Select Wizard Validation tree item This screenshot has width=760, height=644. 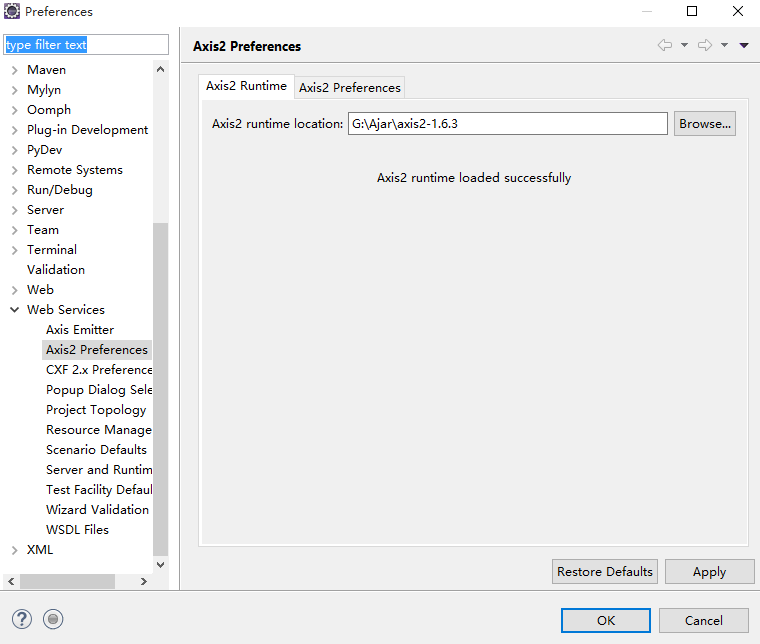(x=97, y=510)
